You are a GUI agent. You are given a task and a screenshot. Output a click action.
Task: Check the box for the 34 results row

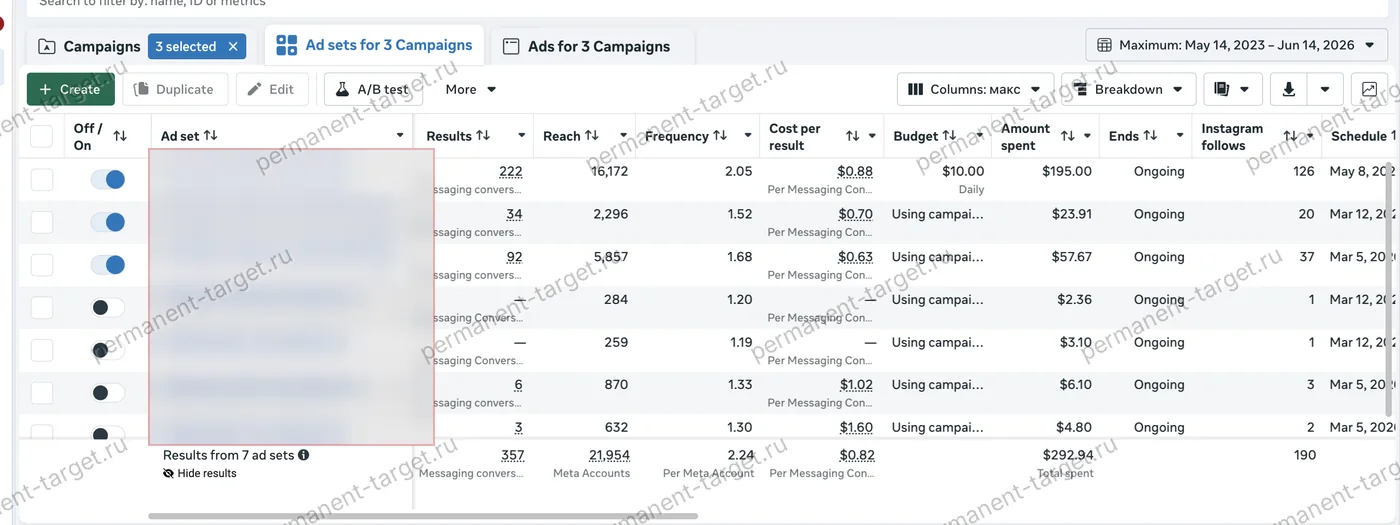coord(41,222)
